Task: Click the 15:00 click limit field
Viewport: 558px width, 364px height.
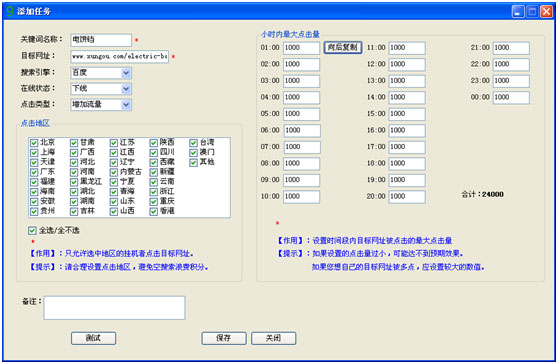Action: coord(407,114)
